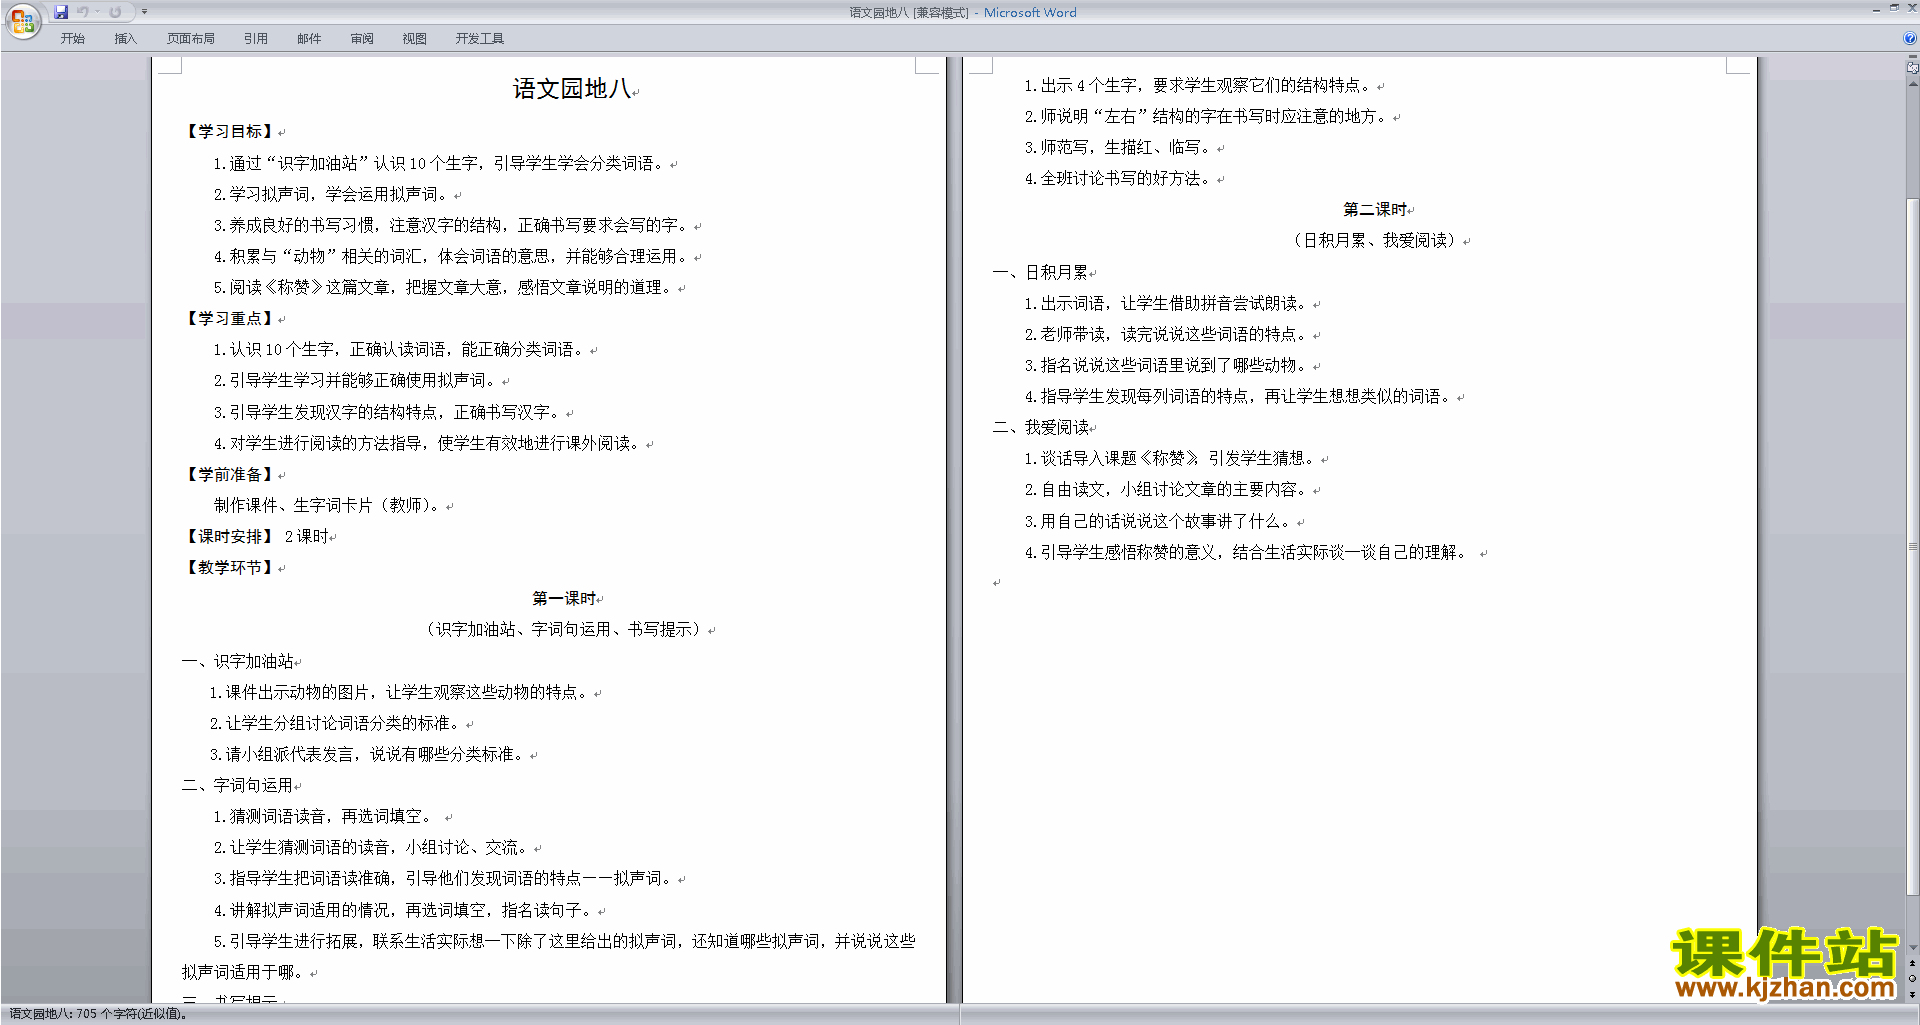
Task: Switch to the 页面布局 tab
Action: pos(191,39)
